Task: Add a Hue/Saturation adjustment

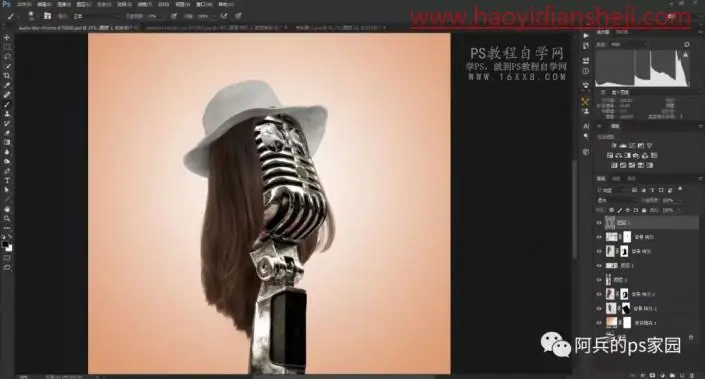Action: tap(610, 155)
